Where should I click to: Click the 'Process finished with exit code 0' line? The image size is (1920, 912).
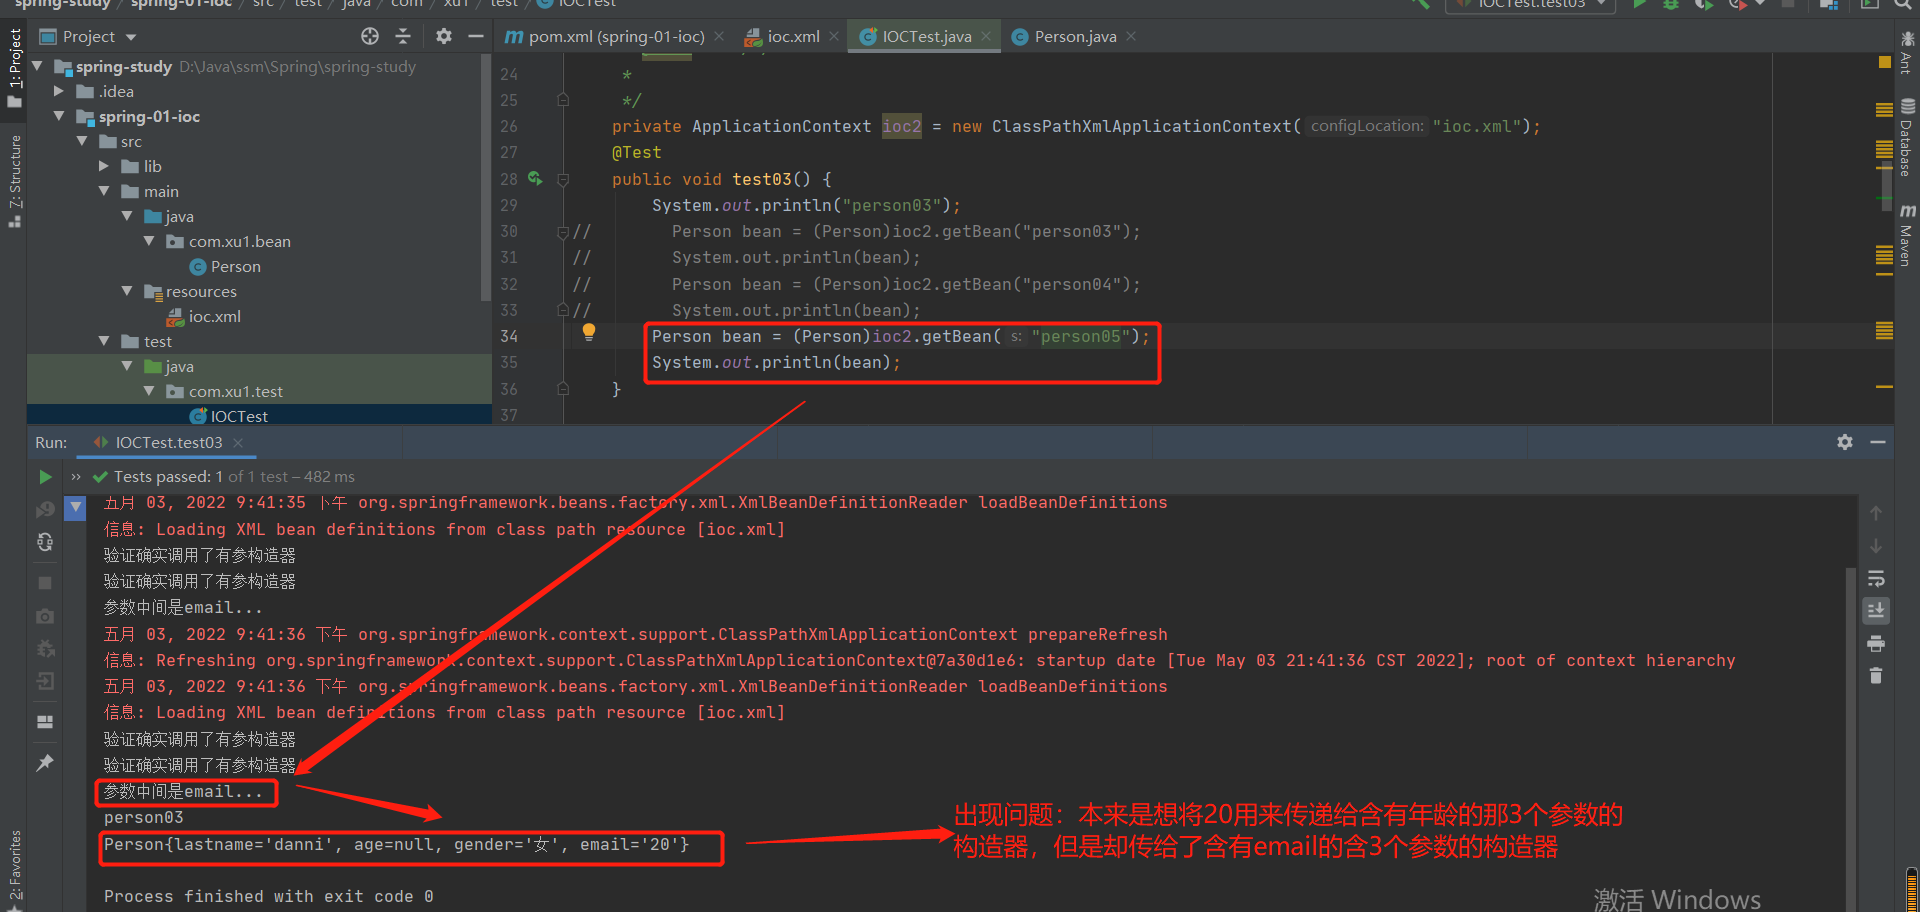(x=268, y=896)
